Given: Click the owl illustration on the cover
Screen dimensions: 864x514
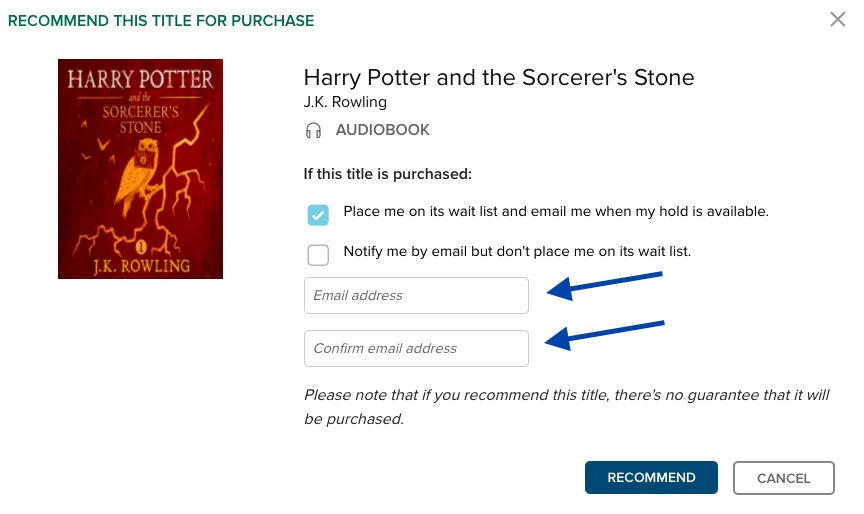Looking at the screenshot, I should click(x=138, y=176).
